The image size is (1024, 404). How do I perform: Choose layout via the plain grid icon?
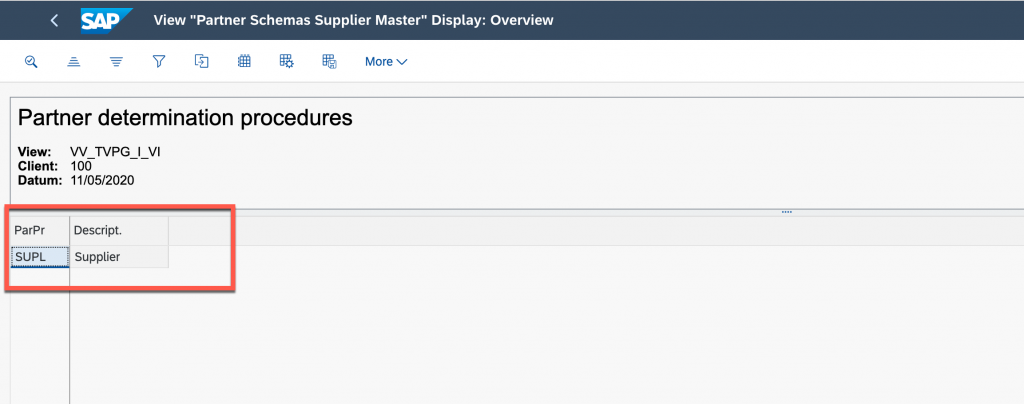pyautogui.click(x=244, y=61)
